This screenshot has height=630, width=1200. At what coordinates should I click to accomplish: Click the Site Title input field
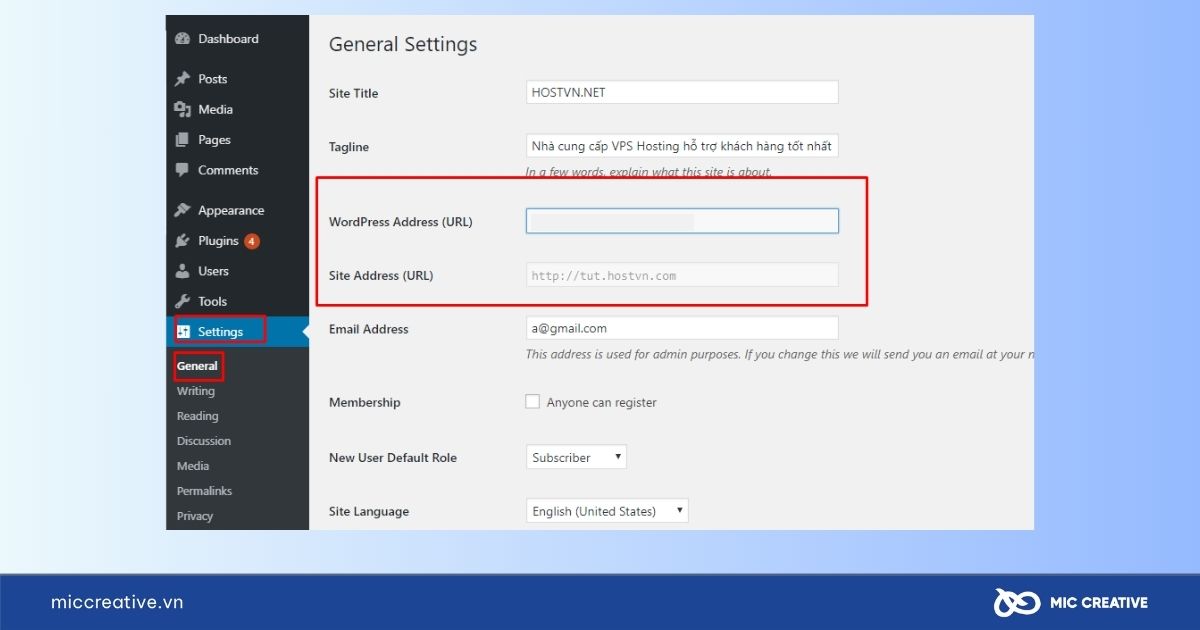tap(682, 92)
